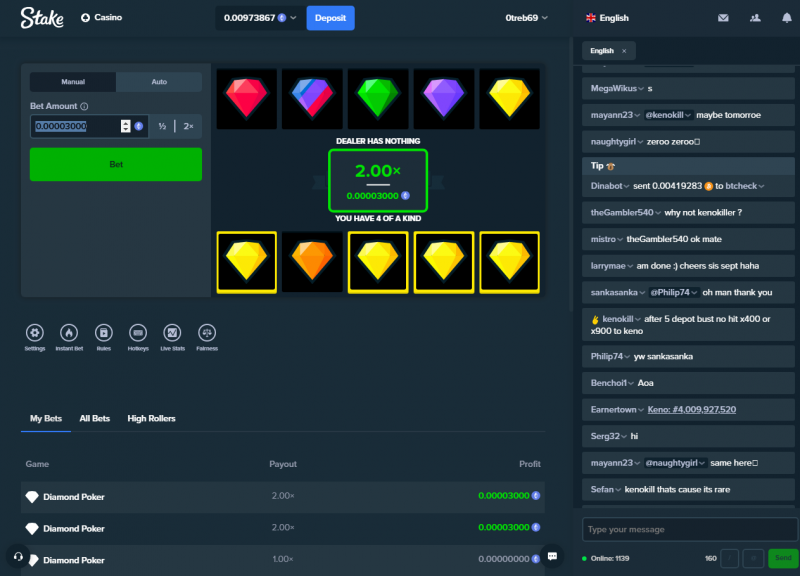Viewport: 800px width, 576px height.
Task: Open theGambler540 user dropdown in chat
Action: pyautogui.click(x=626, y=212)
